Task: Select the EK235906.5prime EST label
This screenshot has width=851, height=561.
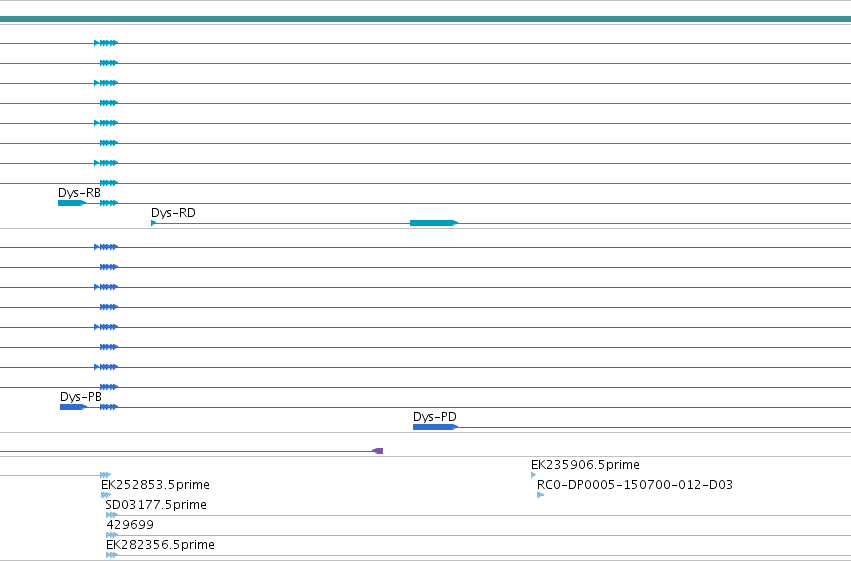Action: 585,465
